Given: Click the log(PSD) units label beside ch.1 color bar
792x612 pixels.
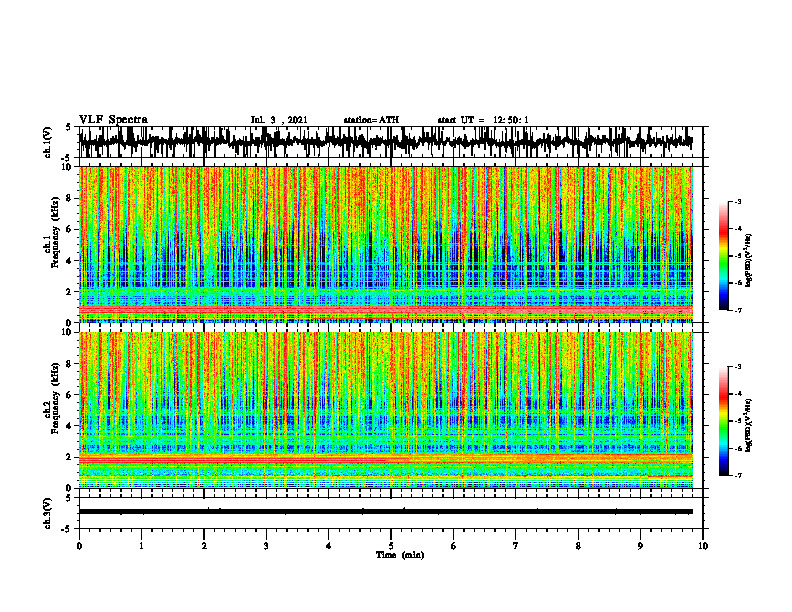Looking at the screenshot, I should (750, 261).
